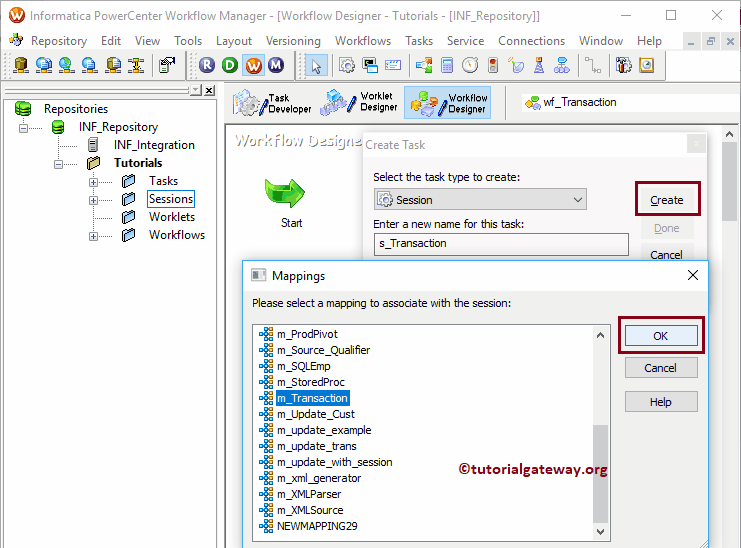
Task: Select the Link Tasks toolbar icon
Action: tap(593, 65)
